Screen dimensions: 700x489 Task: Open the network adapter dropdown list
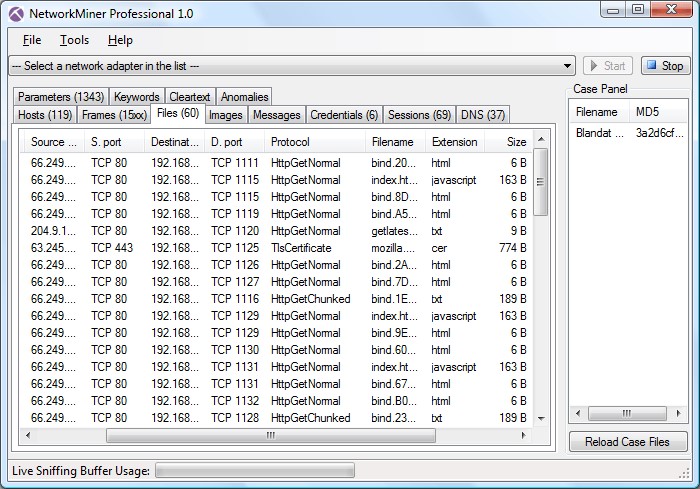tap(567, 66)
